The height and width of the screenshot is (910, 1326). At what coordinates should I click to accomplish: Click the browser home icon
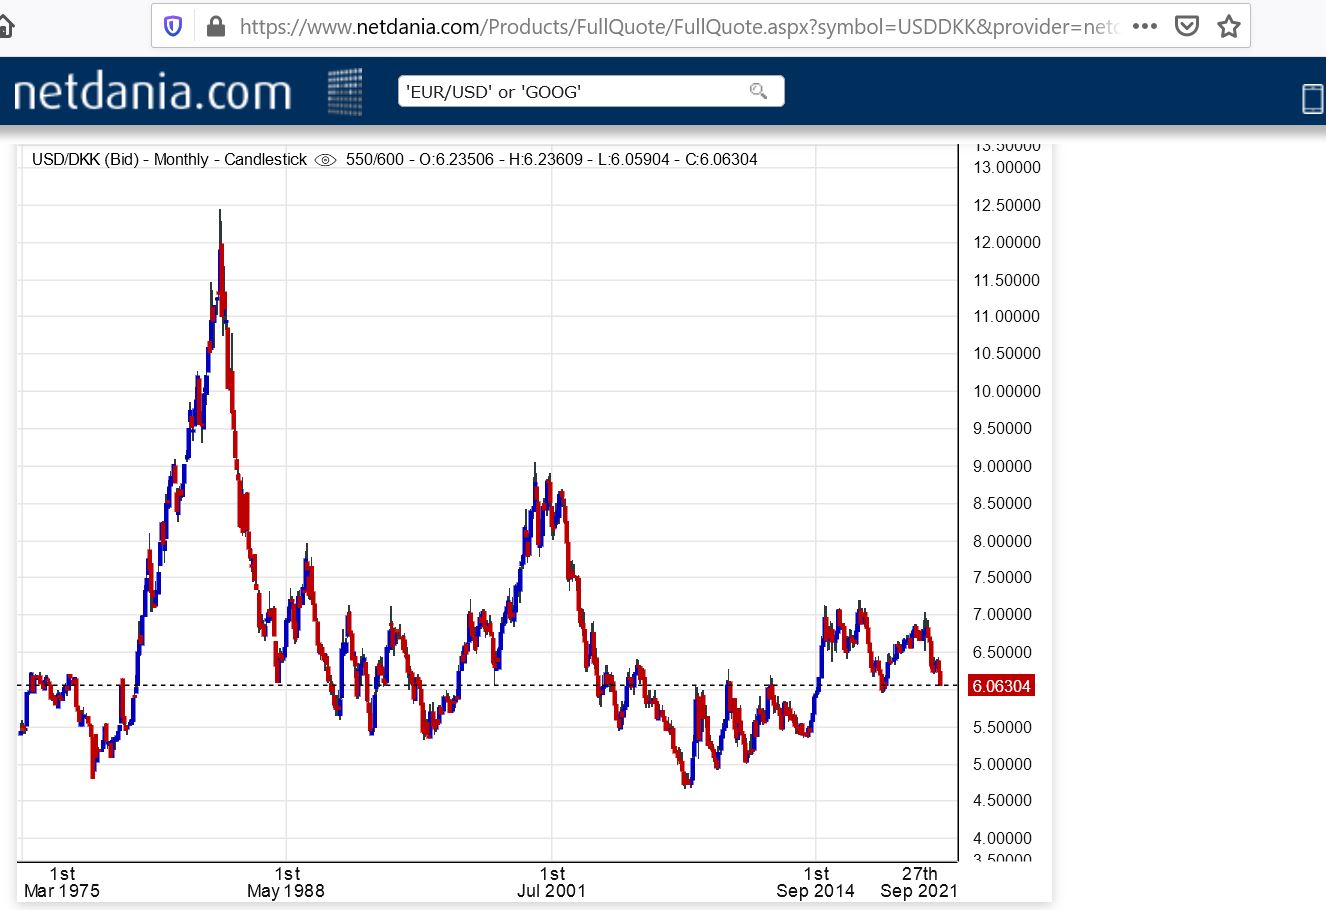(6, 26)
